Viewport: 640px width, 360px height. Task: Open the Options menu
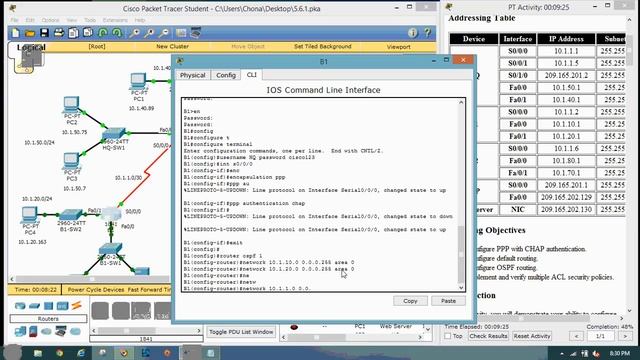pyautogui.click(x=50, y=20)
